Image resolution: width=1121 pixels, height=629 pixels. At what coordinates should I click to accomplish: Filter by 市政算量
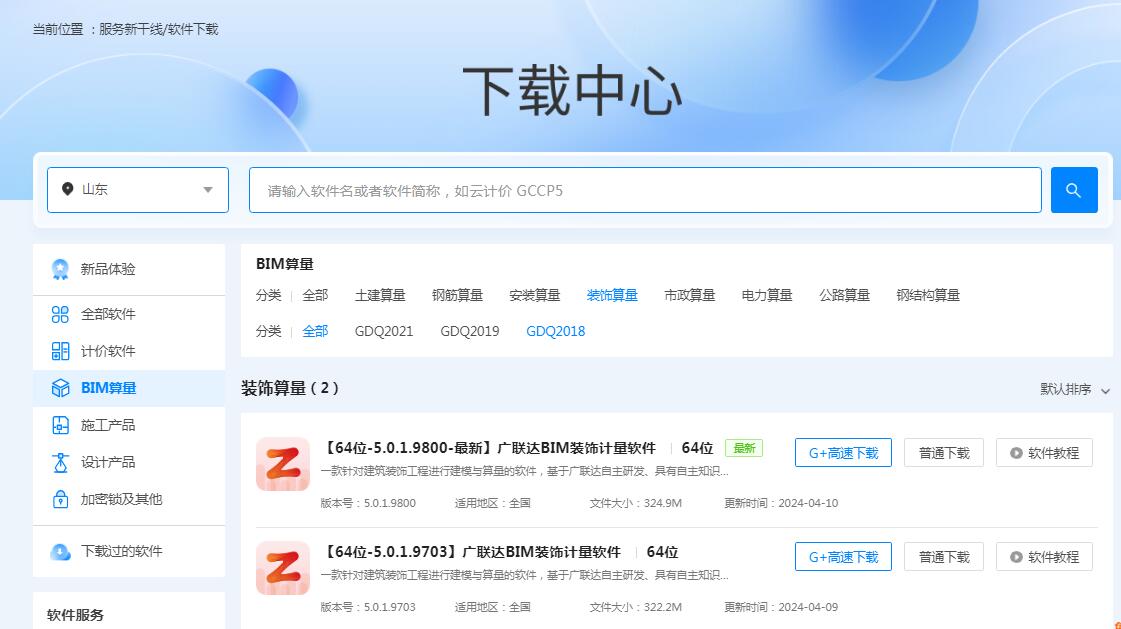(x=689, y=295)
